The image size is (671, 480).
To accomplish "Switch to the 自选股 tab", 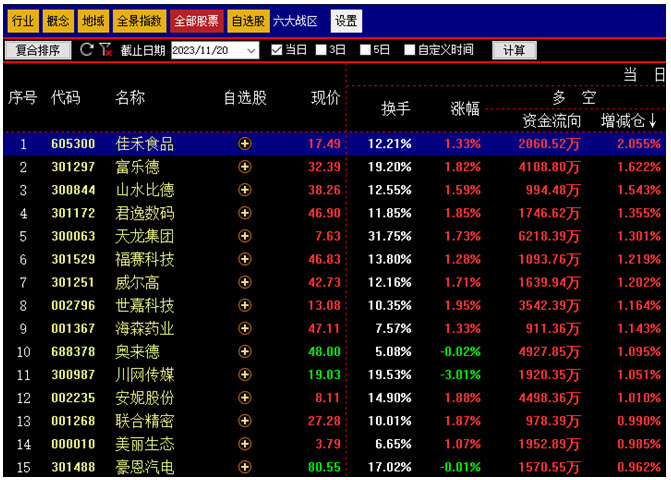I will [x=248, y=21].
